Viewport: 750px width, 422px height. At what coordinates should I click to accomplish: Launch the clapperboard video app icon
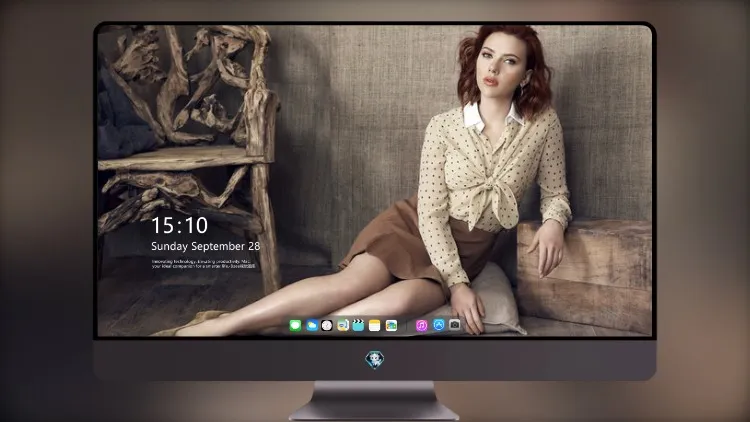click(x=358, y=326)
